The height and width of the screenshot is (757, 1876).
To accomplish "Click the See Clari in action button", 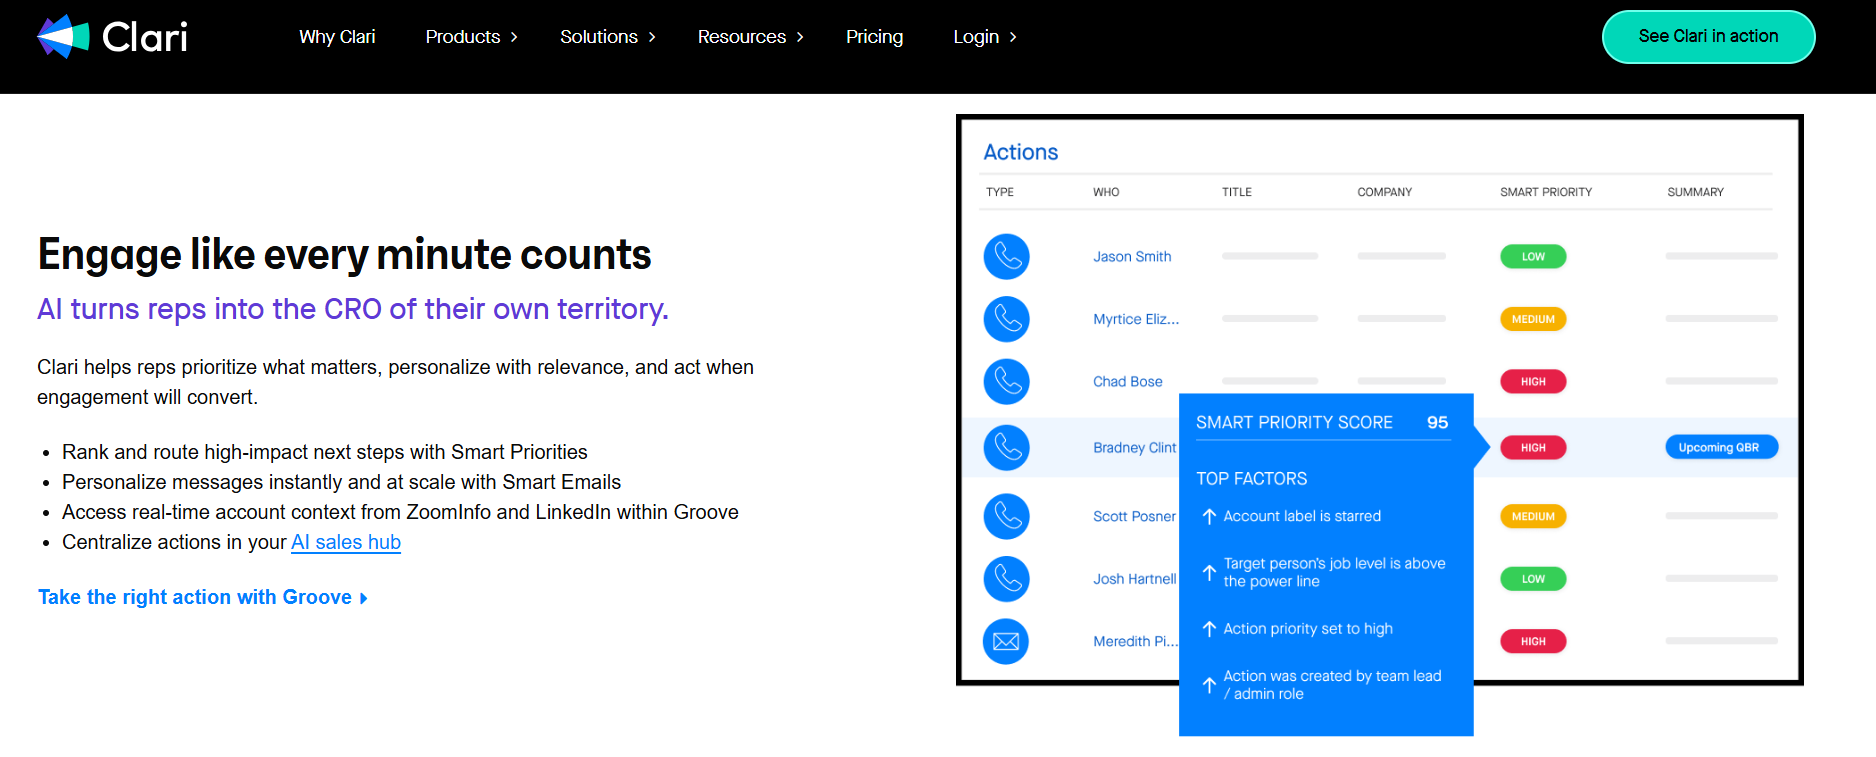I will pyautogui.click(x=1708, y=37).
